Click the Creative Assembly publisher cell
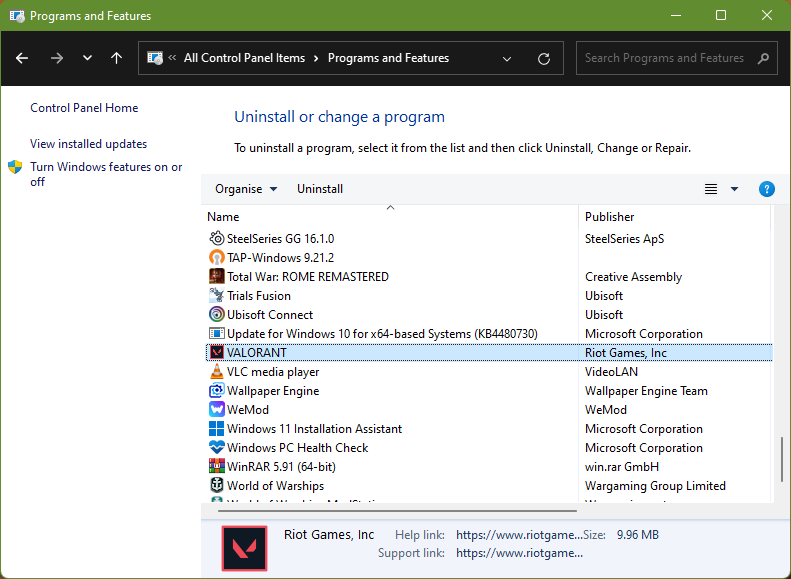Image resolution: width=791 pixels, height=579 pixels. click(633, 277)
